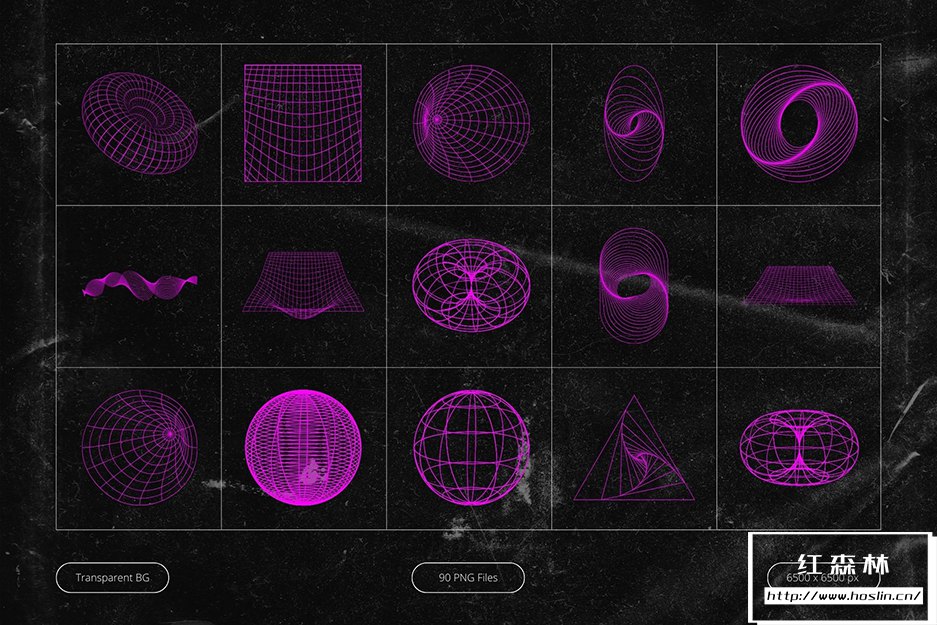
Task: Select the warped square grid shape
Action: tap(303, 123)
